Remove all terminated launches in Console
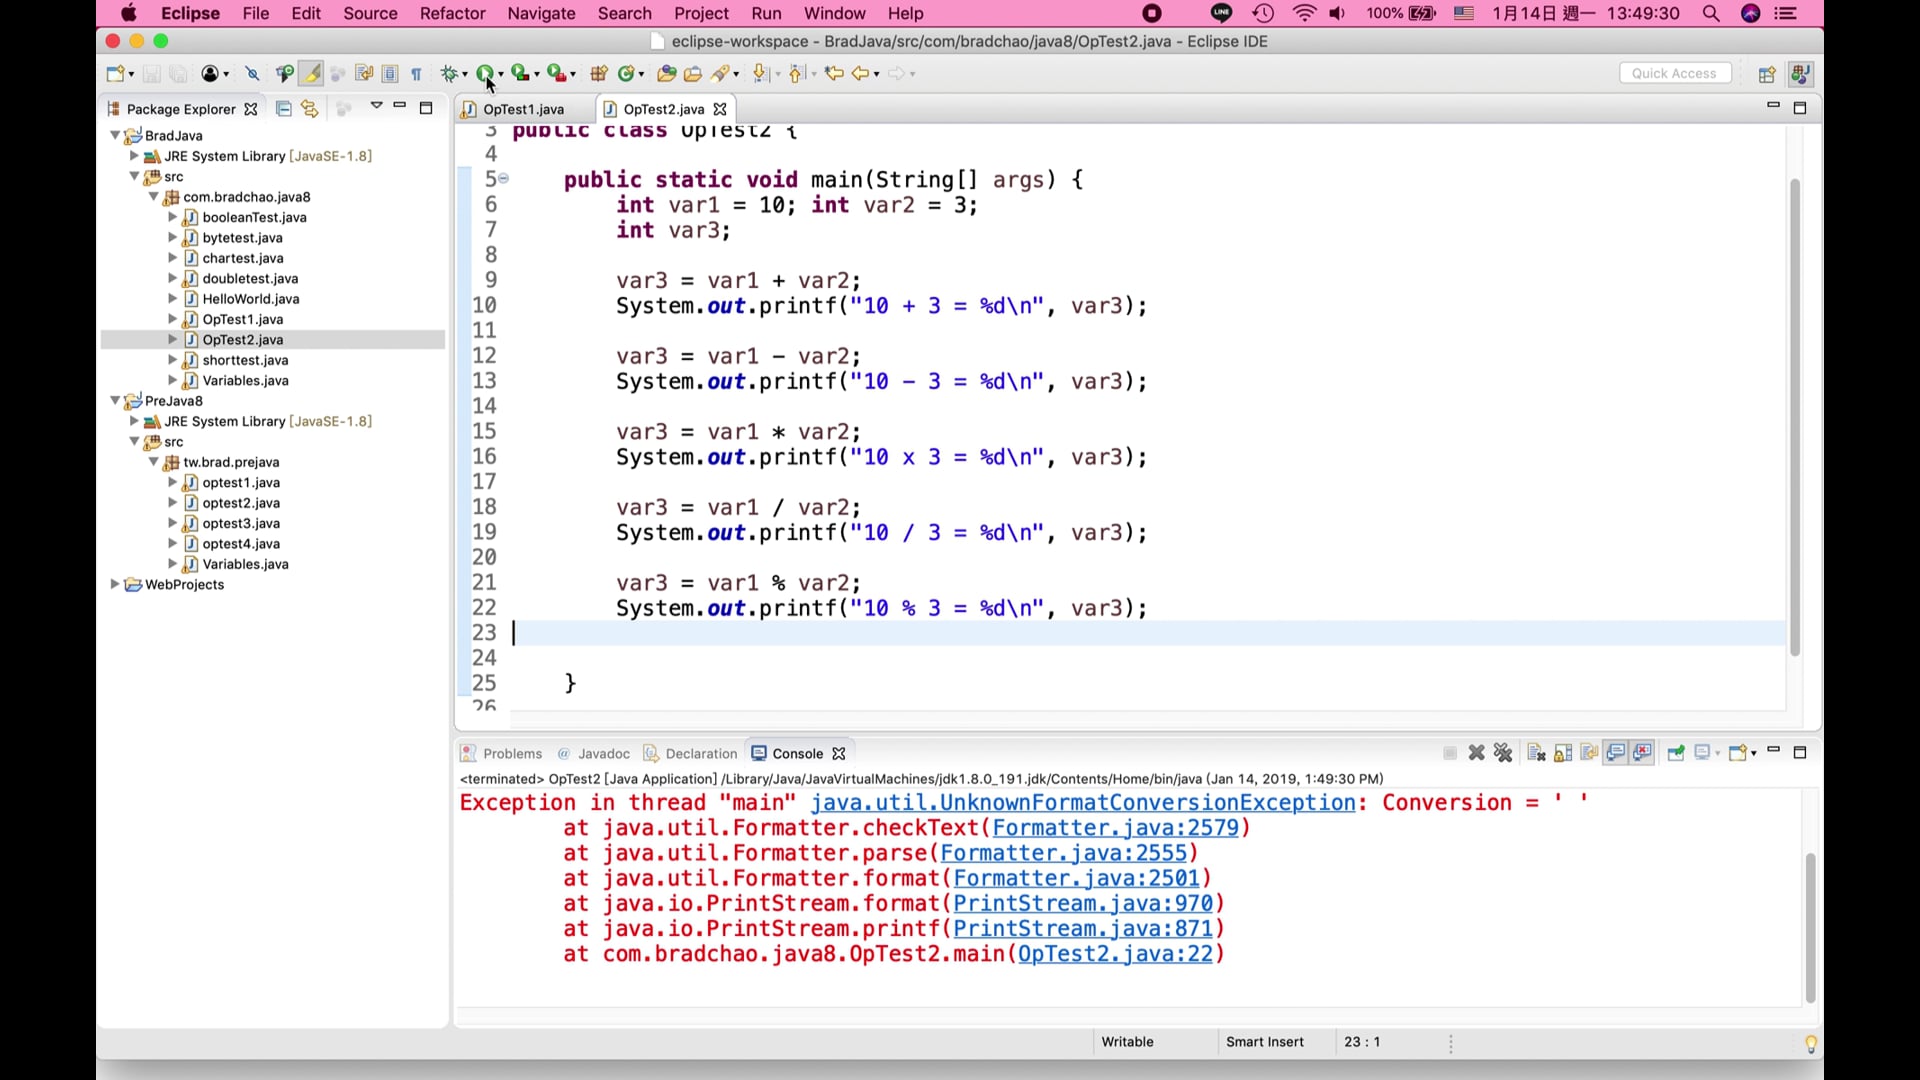The image size is (1920, 1080). pyautogui.click(x=1504, y=753)
